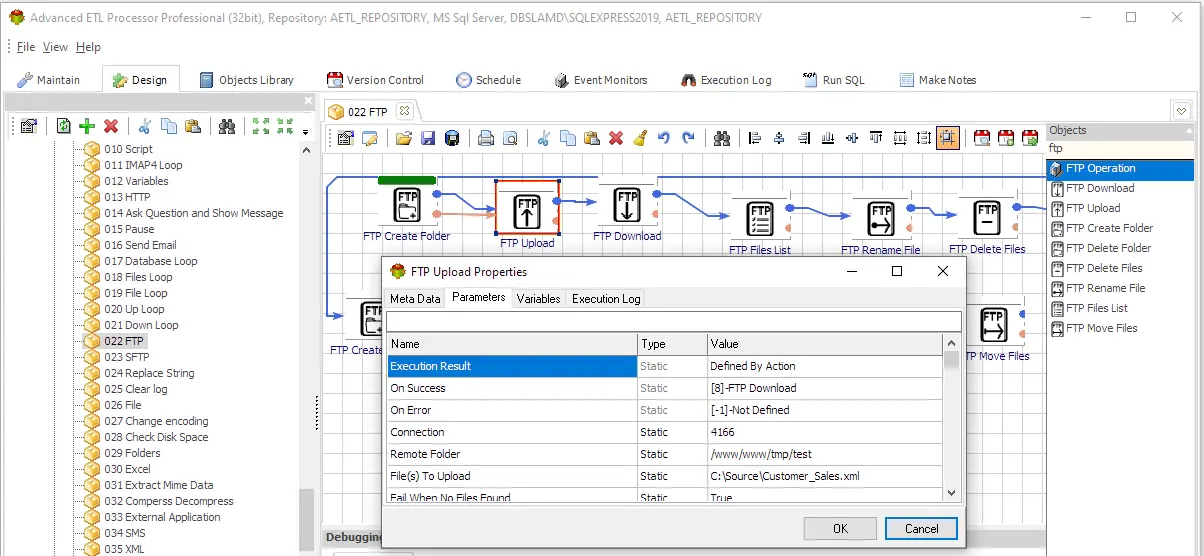Click the Name column header in the grid
The height and width of the screenshot is (556, 1204).
(x=512, y=344)
